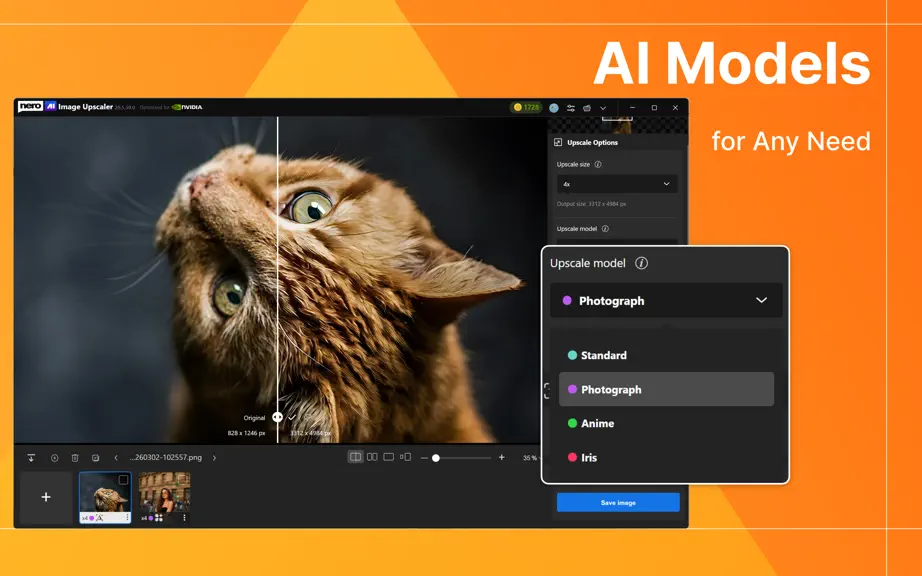
Task: Delete image using the trash icon
Action: [x=75, y=458]
